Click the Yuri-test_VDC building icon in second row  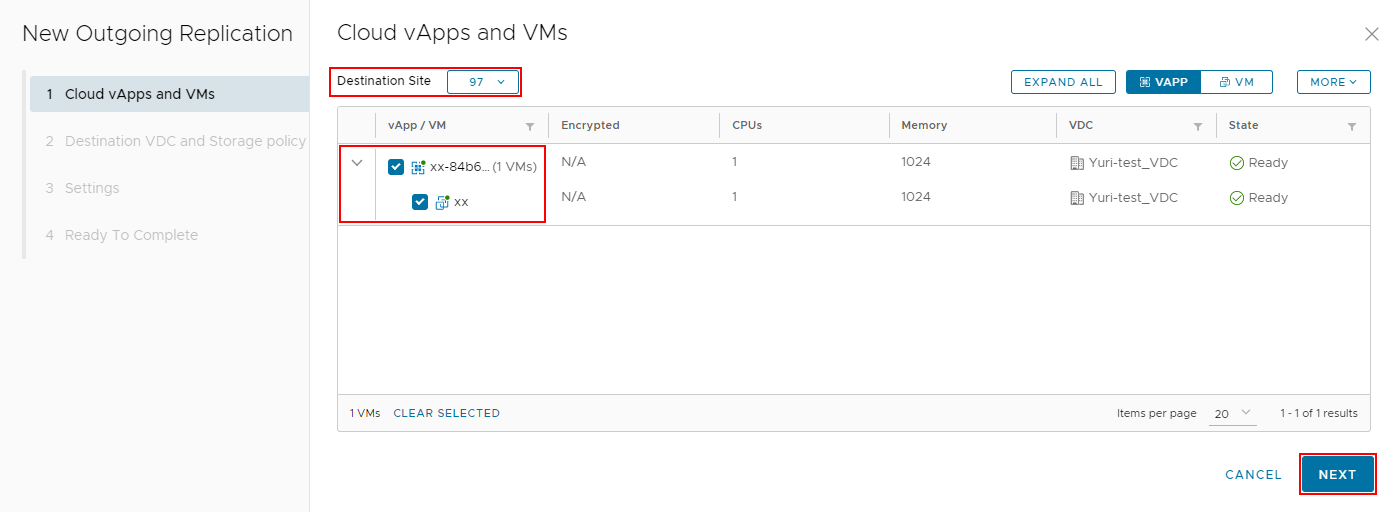click(1077, 198)
